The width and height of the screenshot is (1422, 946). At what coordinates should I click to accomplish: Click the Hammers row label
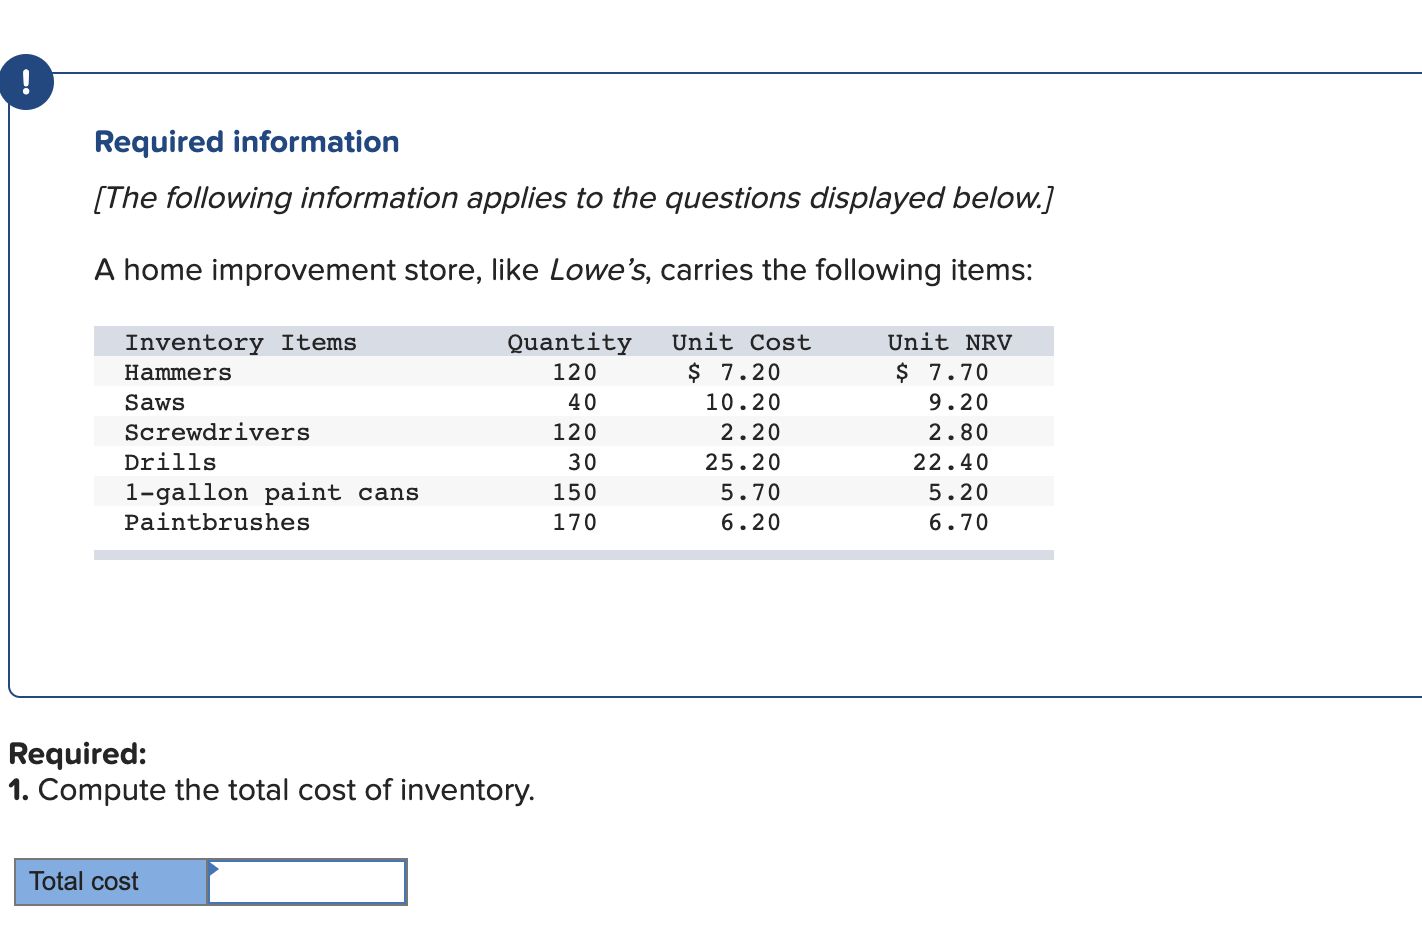tap(178, 372)
